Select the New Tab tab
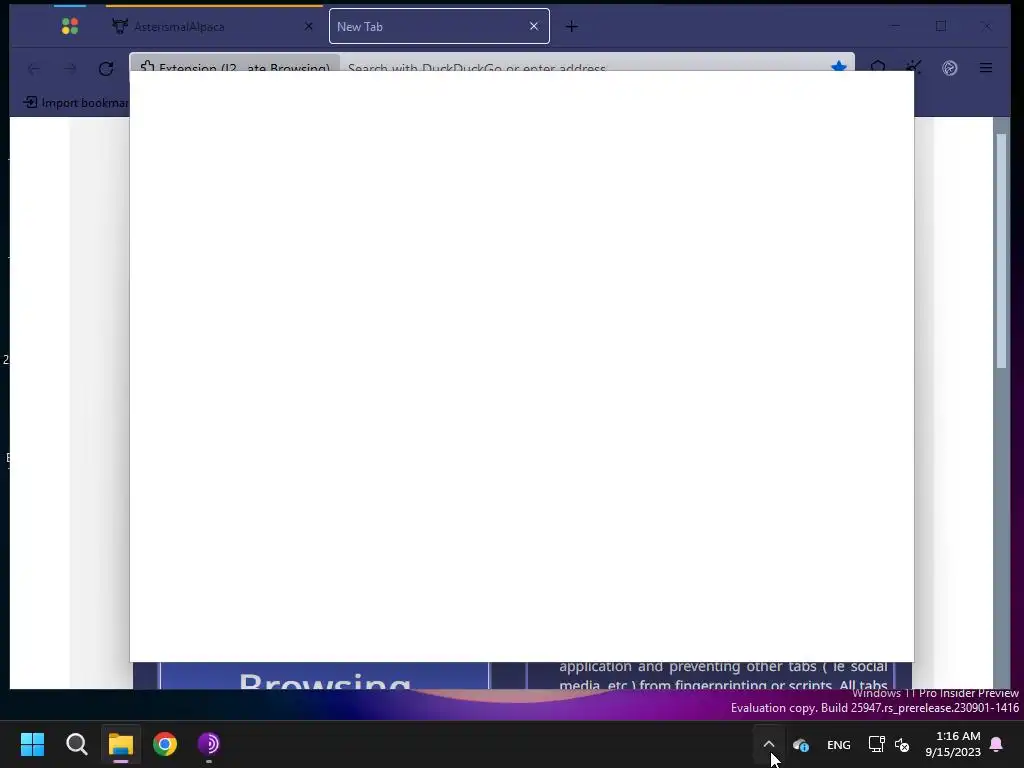The image size is (1024, 768). click(x=439, y=26)
